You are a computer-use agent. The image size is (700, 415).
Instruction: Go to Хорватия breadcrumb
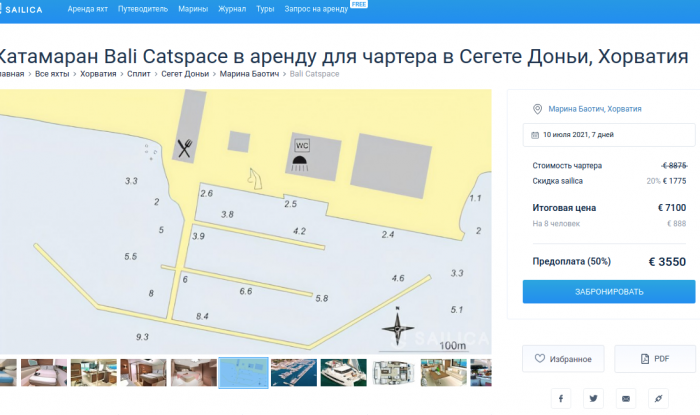coord(98,74)
